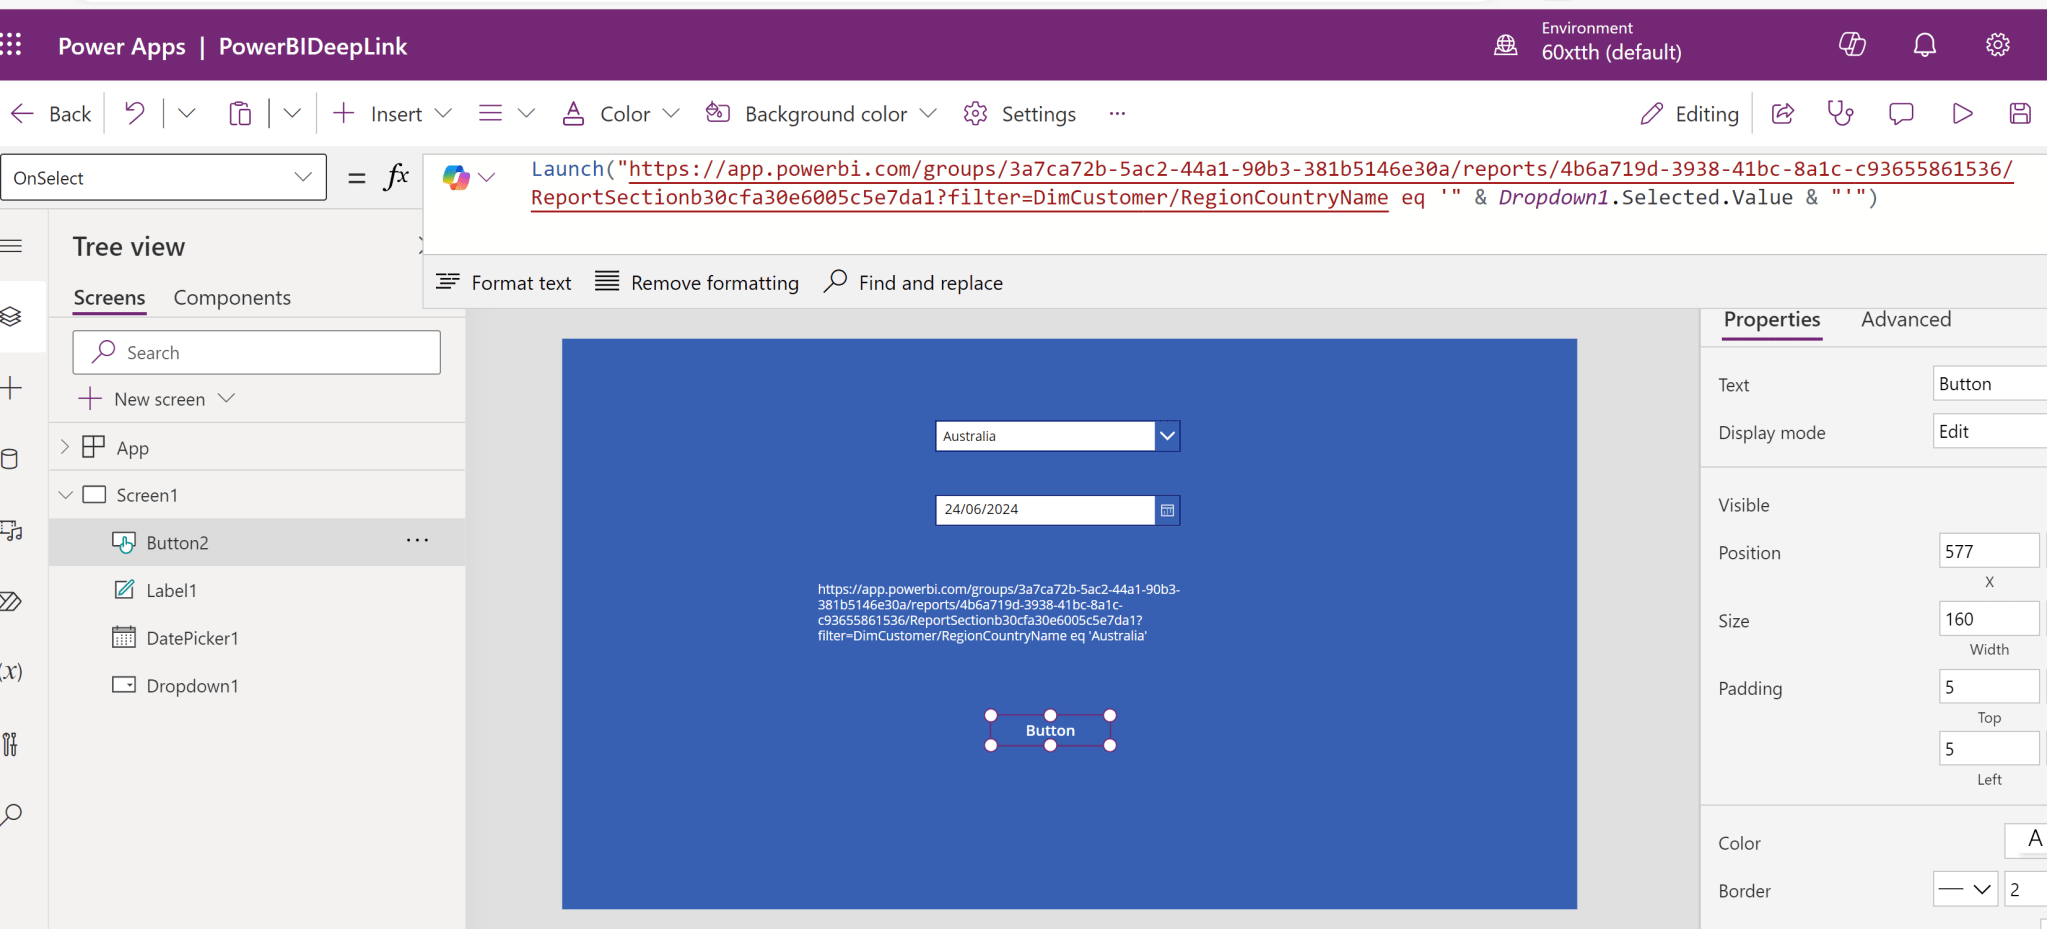Save the app with disk icon

(x=2019, y=114)
